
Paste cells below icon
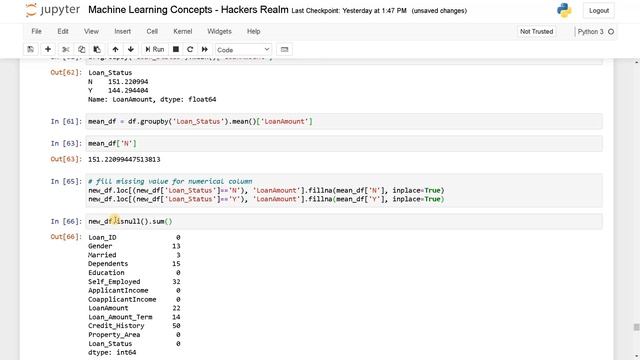tap(97, 49)
